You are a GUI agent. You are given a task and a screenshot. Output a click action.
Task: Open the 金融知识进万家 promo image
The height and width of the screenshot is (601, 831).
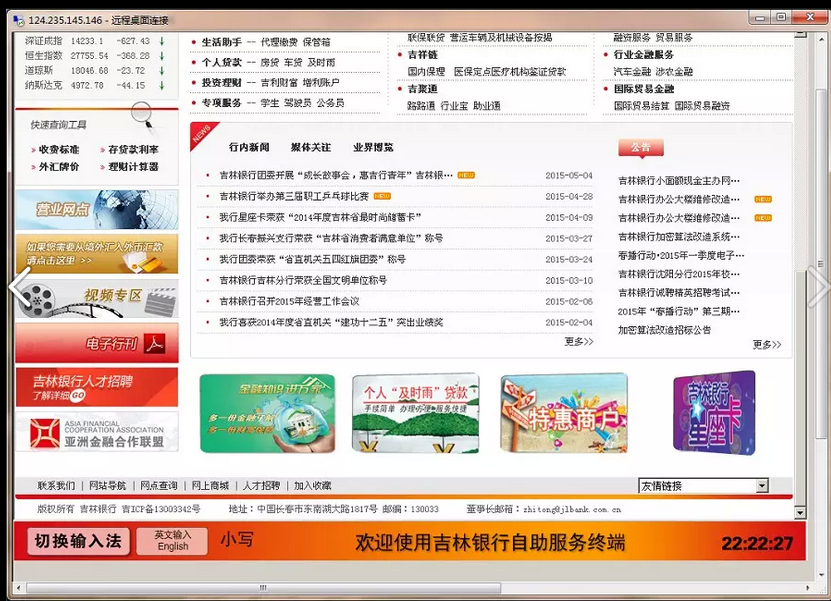pyautogui.click(x=268, y=413)
